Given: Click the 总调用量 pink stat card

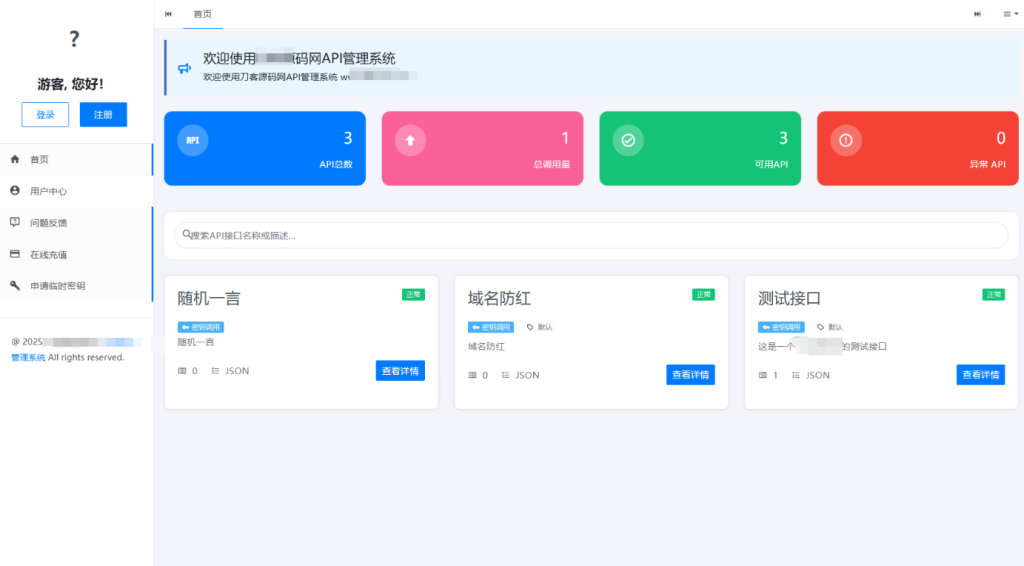Looking at the screenshot, I should 482,148.
